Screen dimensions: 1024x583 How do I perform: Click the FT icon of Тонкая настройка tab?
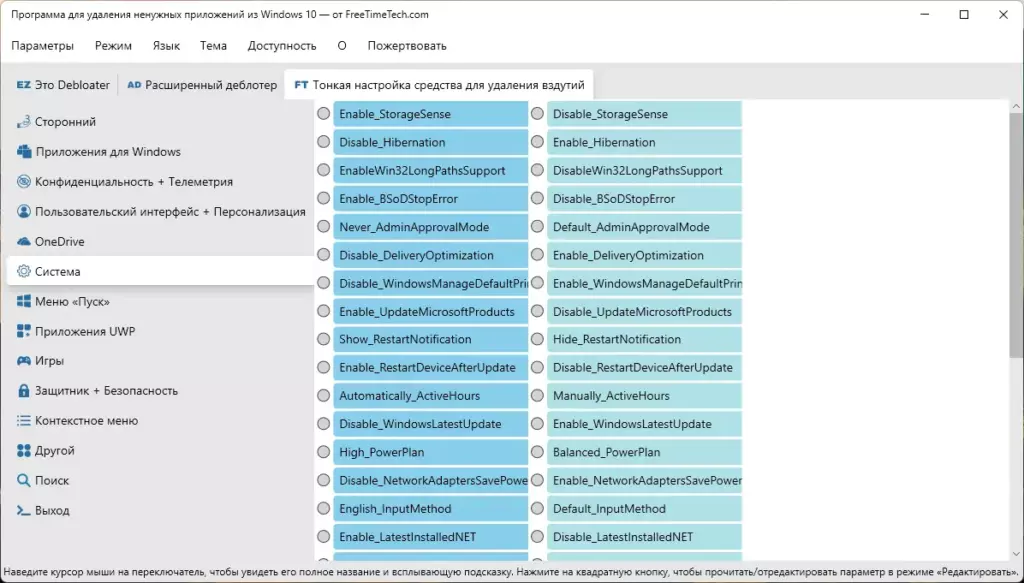[301, 85]
